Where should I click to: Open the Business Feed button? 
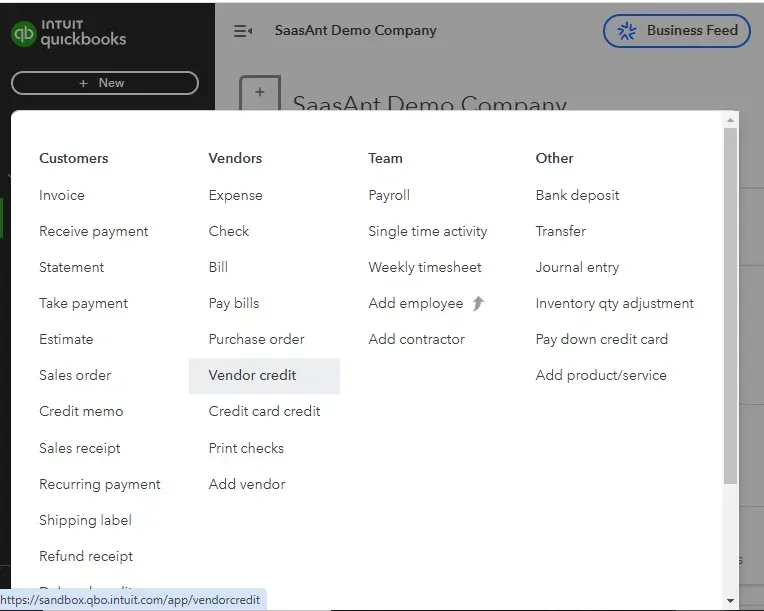pyautogui.click(x=677, y=31)
